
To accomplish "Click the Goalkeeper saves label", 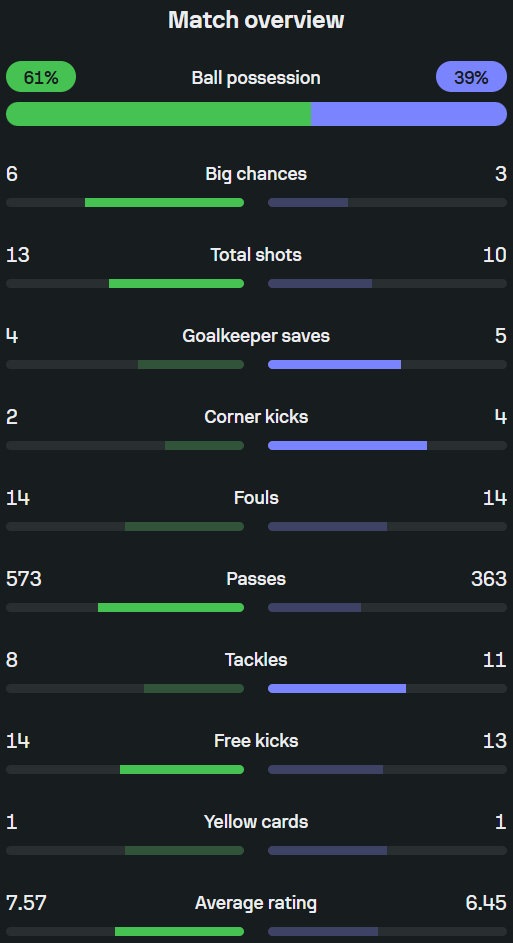I will click(x=256, y=336).
